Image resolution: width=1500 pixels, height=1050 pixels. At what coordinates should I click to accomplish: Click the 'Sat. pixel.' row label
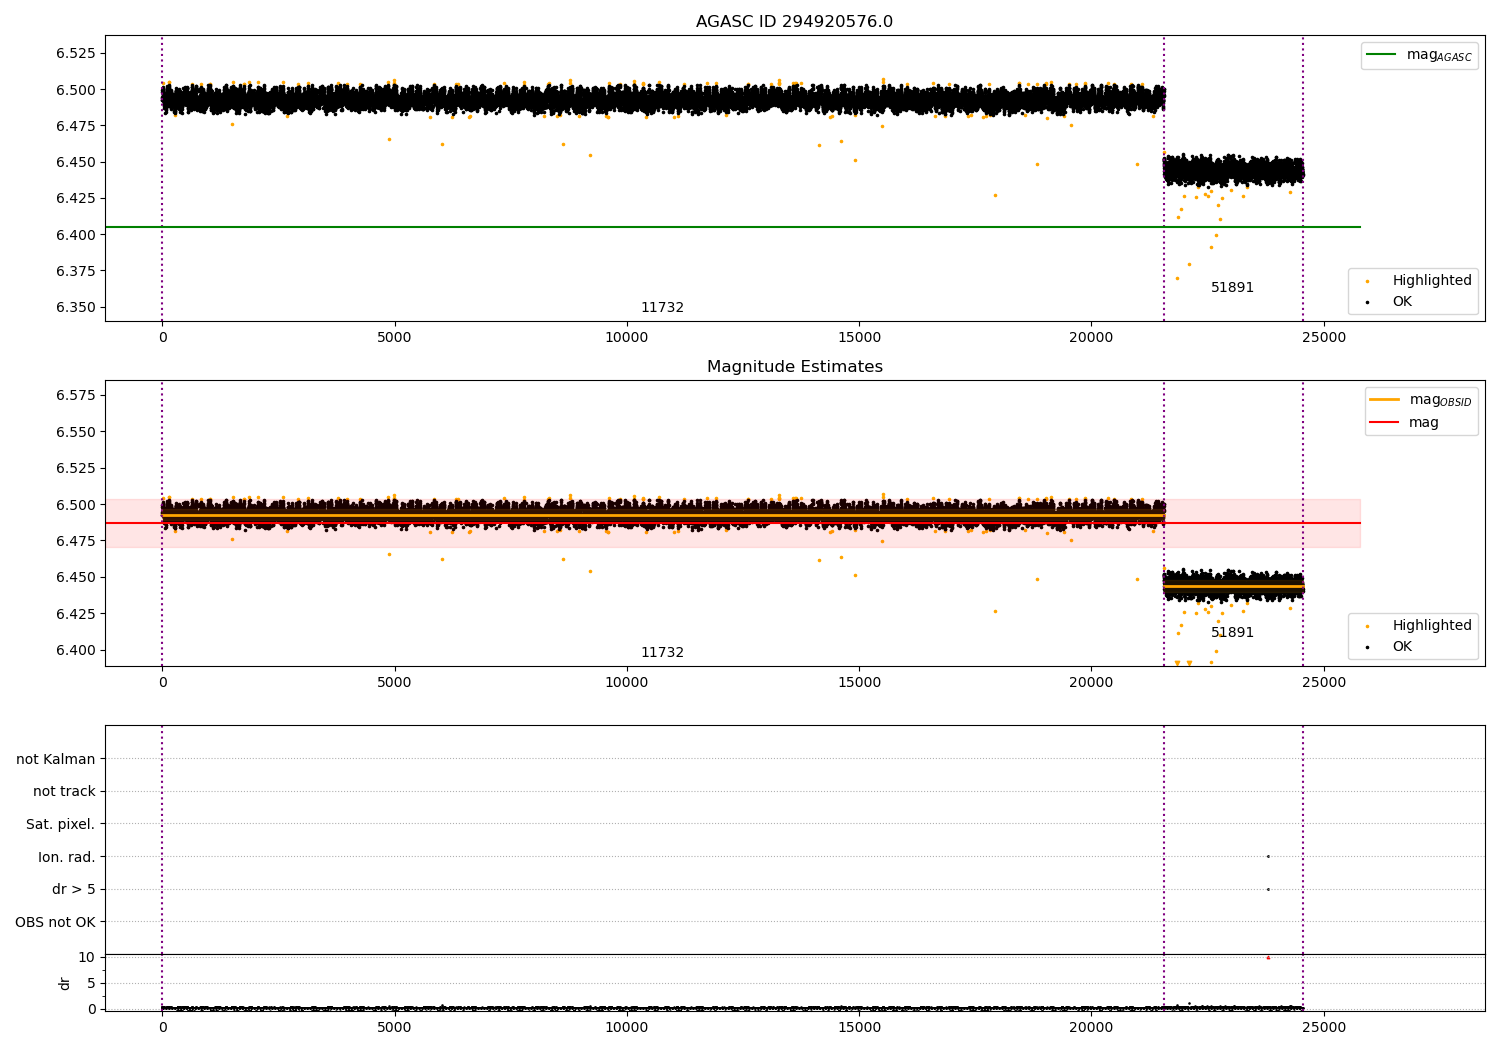[61, 824]
